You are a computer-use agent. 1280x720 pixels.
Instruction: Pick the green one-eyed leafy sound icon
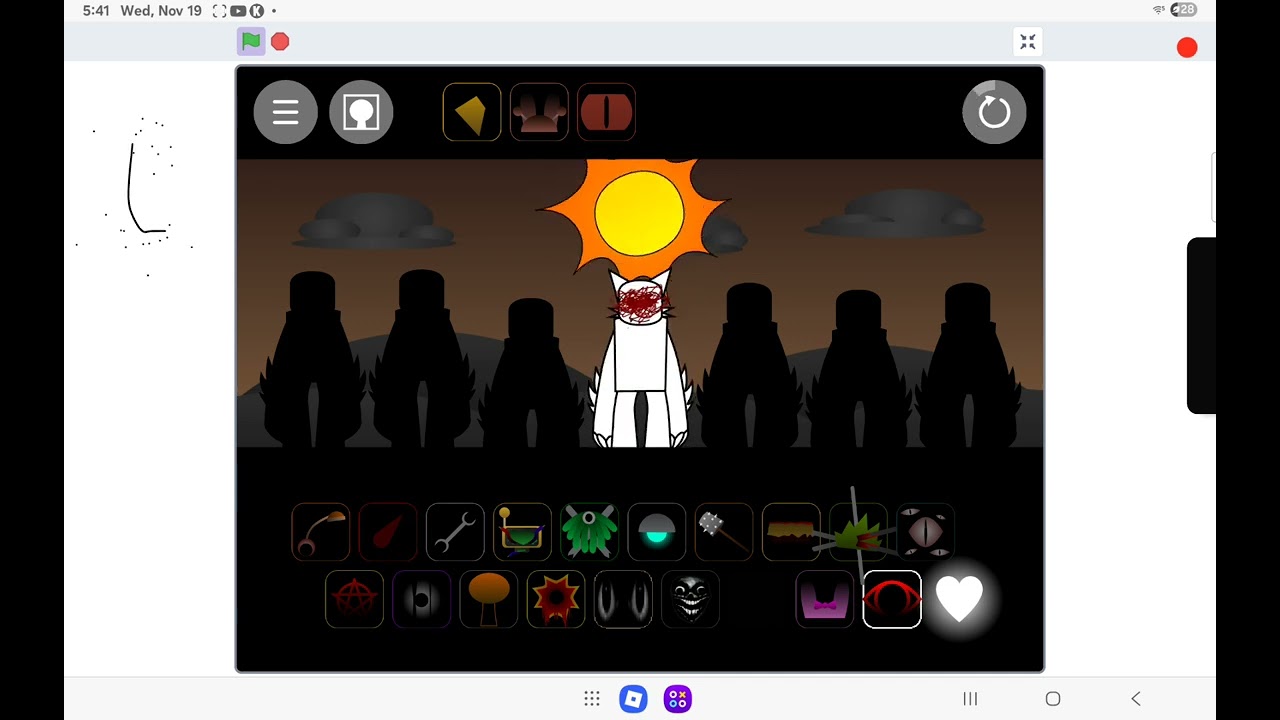(589, 532)
